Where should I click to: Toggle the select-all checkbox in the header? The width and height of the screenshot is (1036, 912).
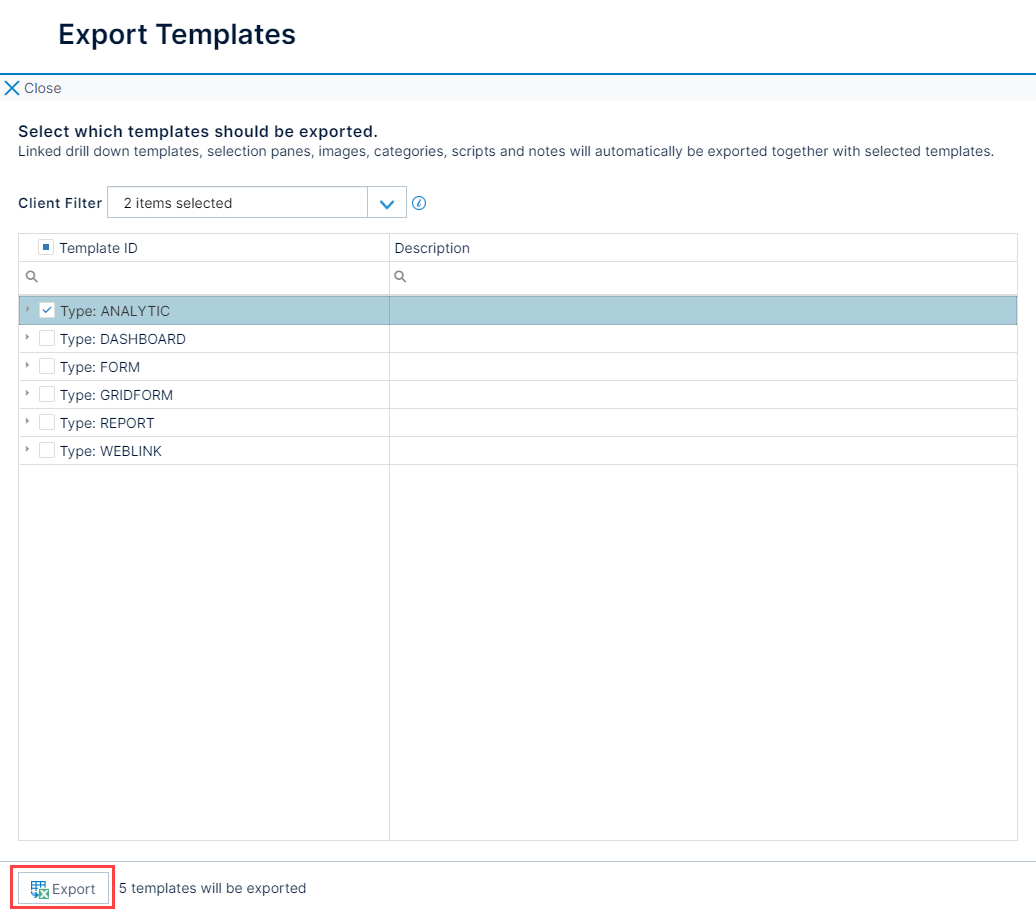45,245
